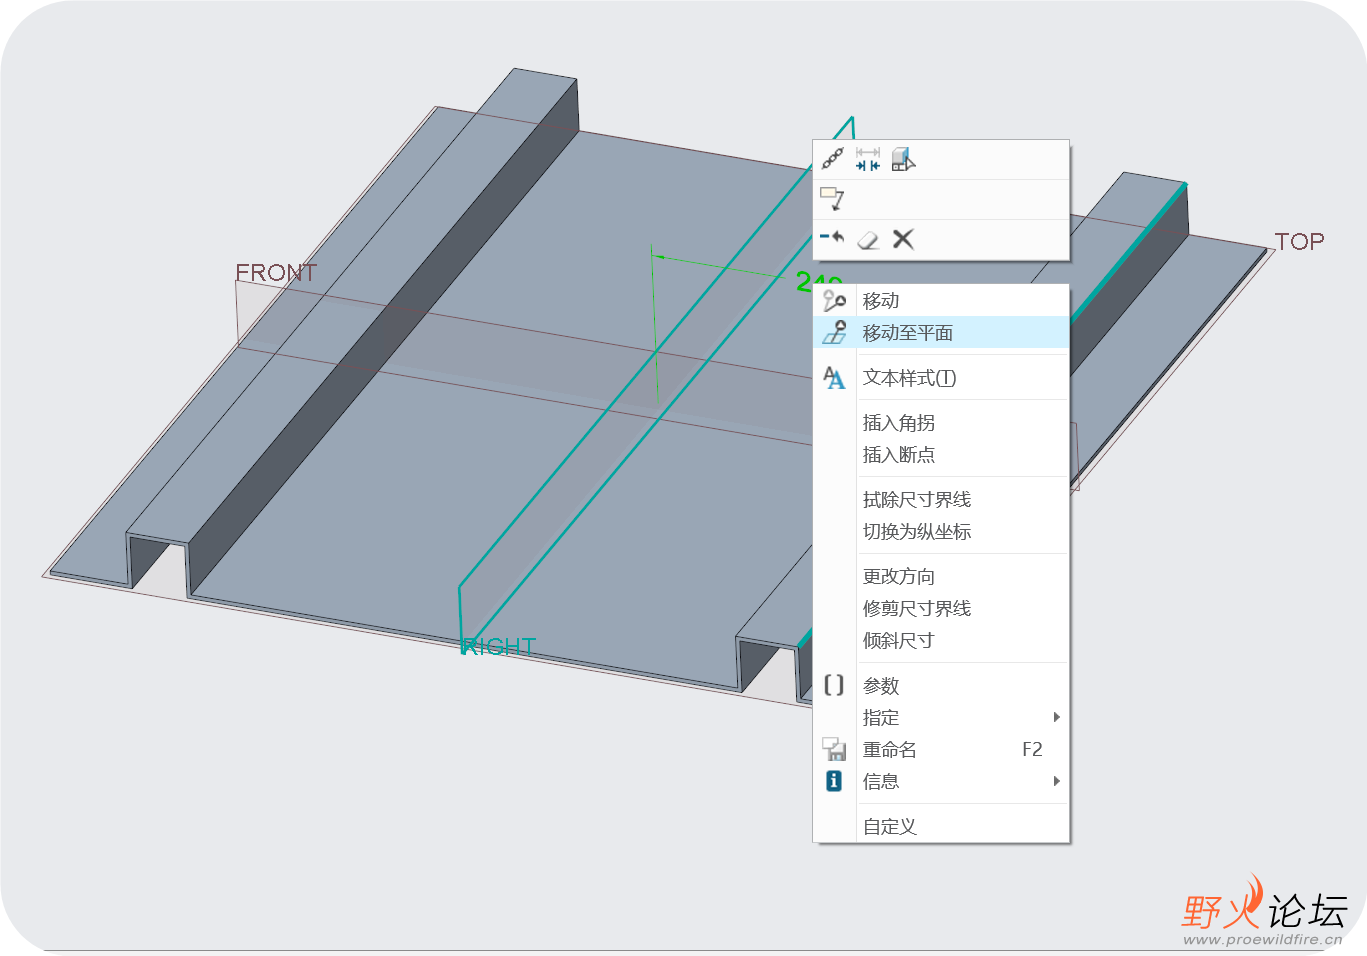This screenshot has height=956, width=1367.
Task: Expand the 信息 info submenu
Action: coord(942,782)
